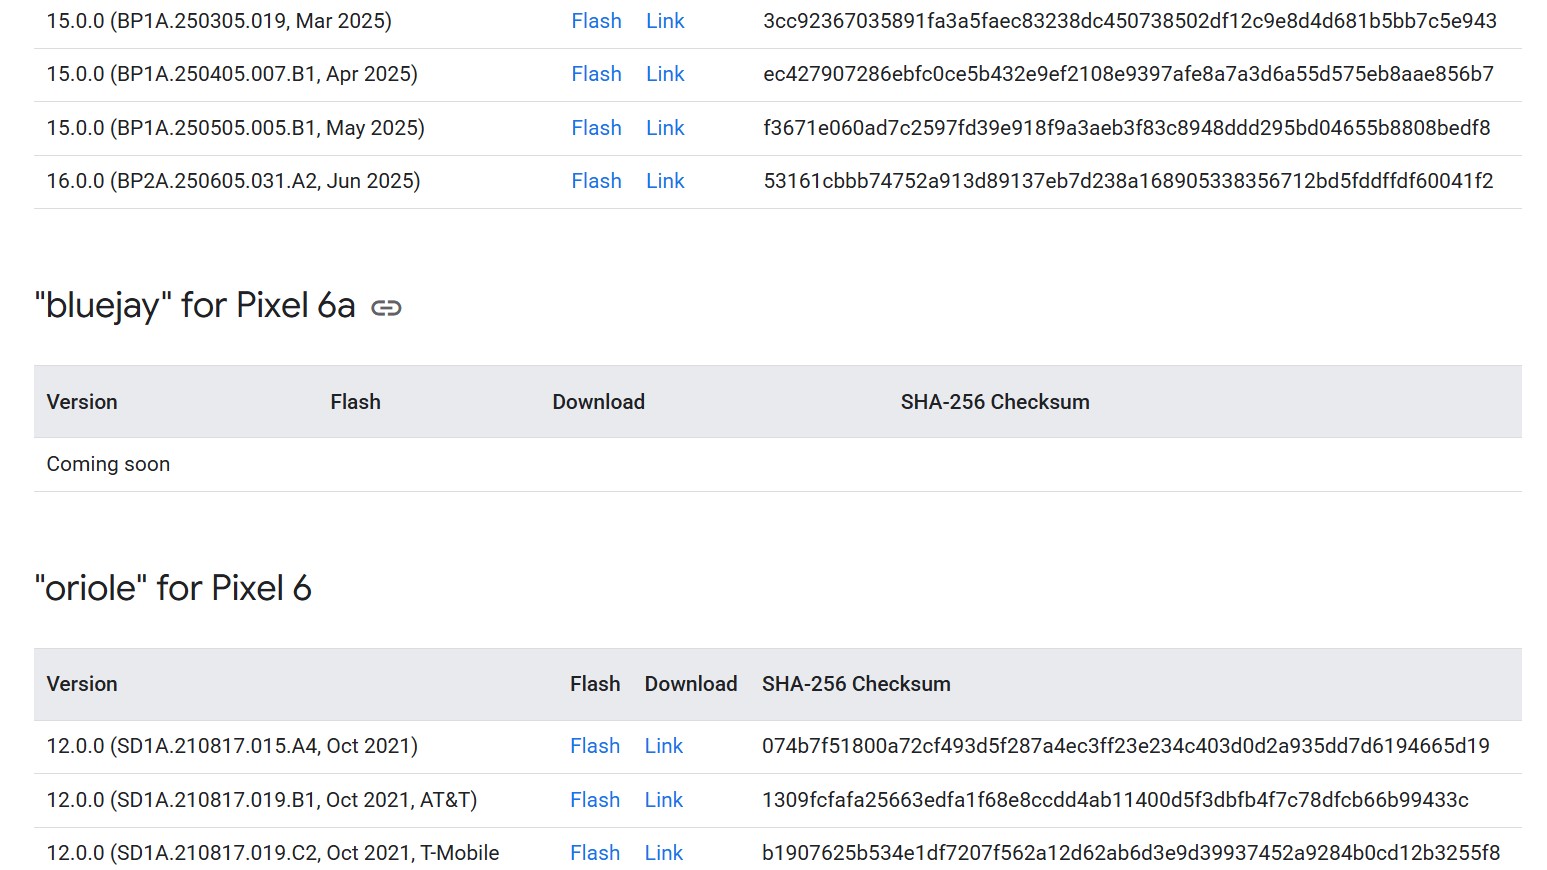The width and height of the screenshot is (1547, 870).
Task: Click the anchor link icon beside the bluejay heading
Action: [386, 308]
